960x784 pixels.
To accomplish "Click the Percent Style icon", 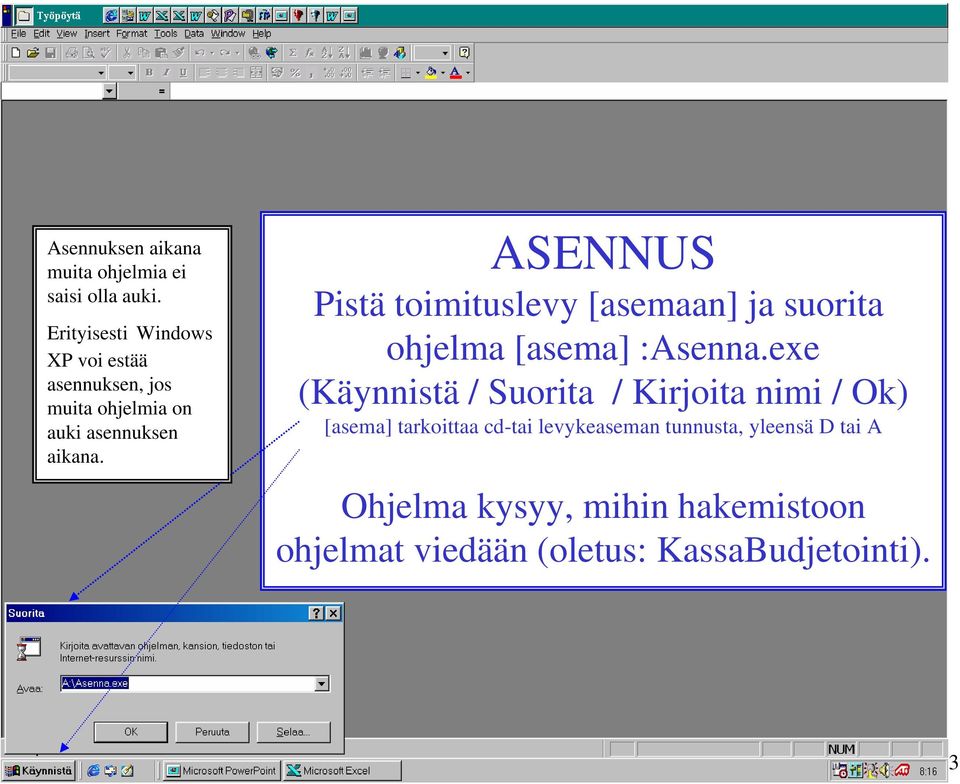I will pyautogui.click(x=295, y=73).
